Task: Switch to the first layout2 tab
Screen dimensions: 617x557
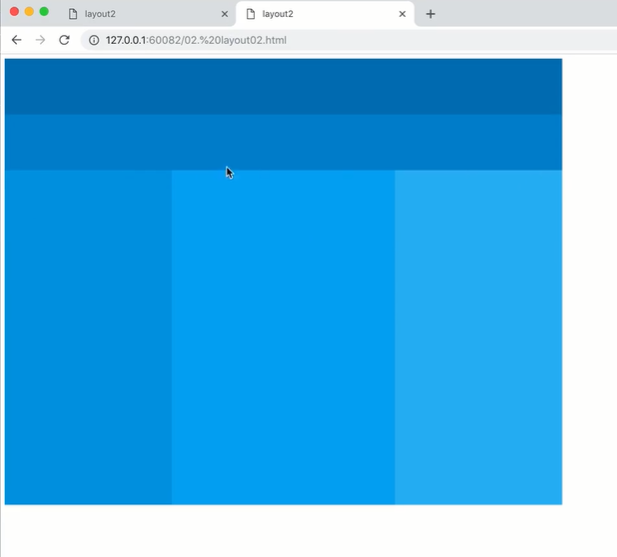Action: pos(148,14)
